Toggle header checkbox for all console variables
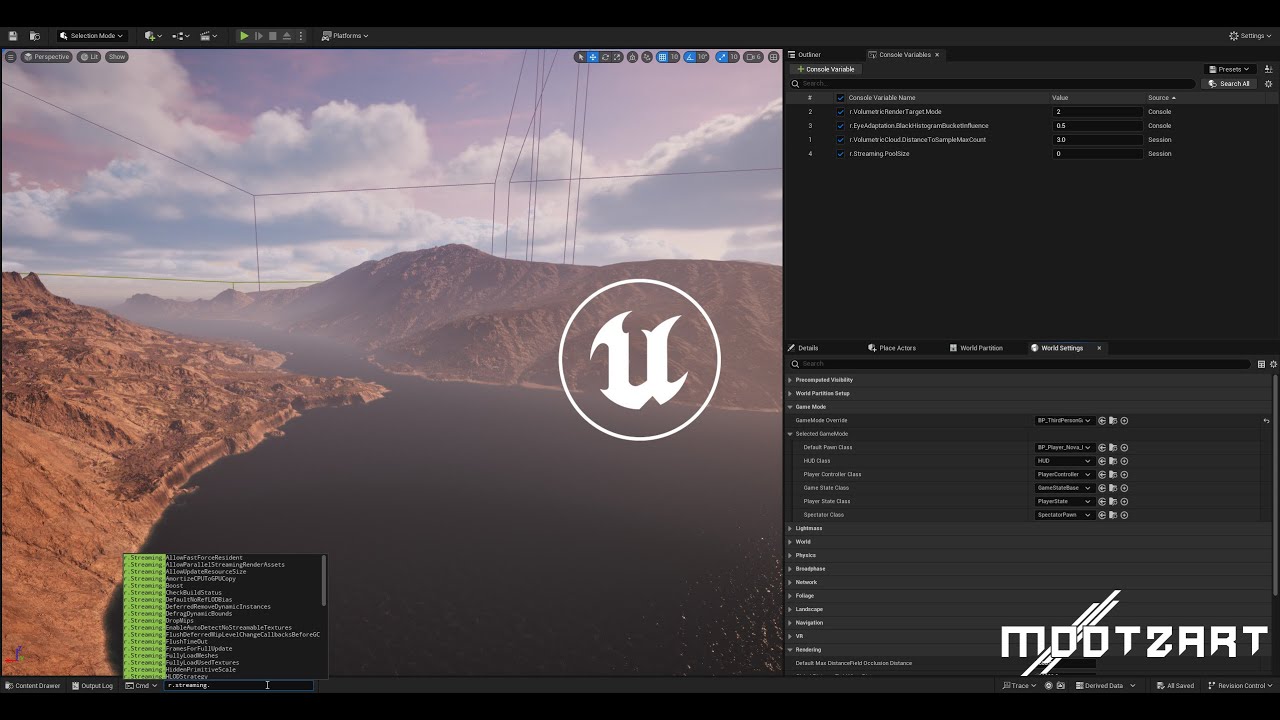This screenshot has width=1280, height=720. click(840, 98)
